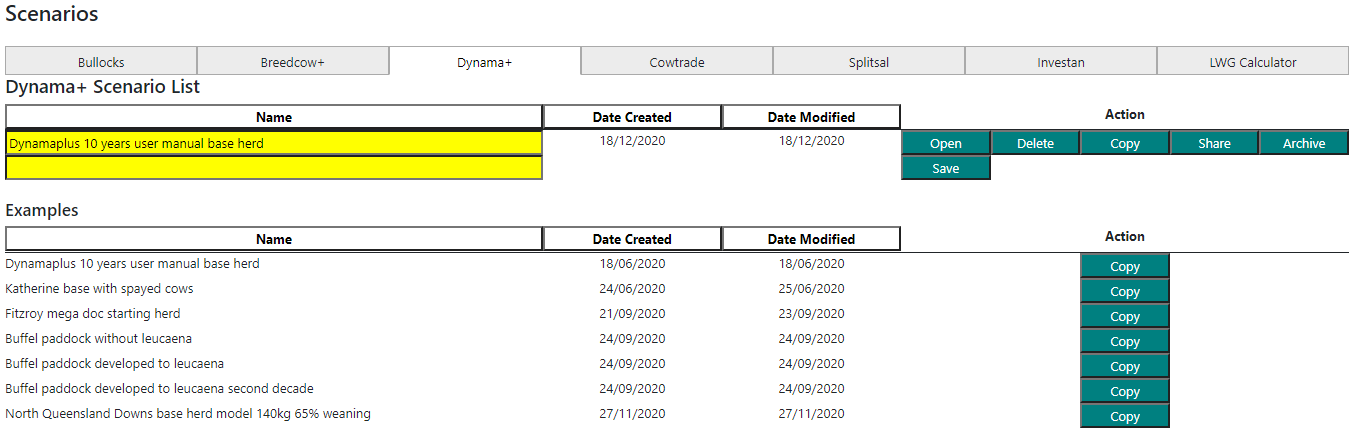This screenshot has height=433, width=1356.
Task: Click the 'Scenarios' page title
Action: tap(52, 14)
